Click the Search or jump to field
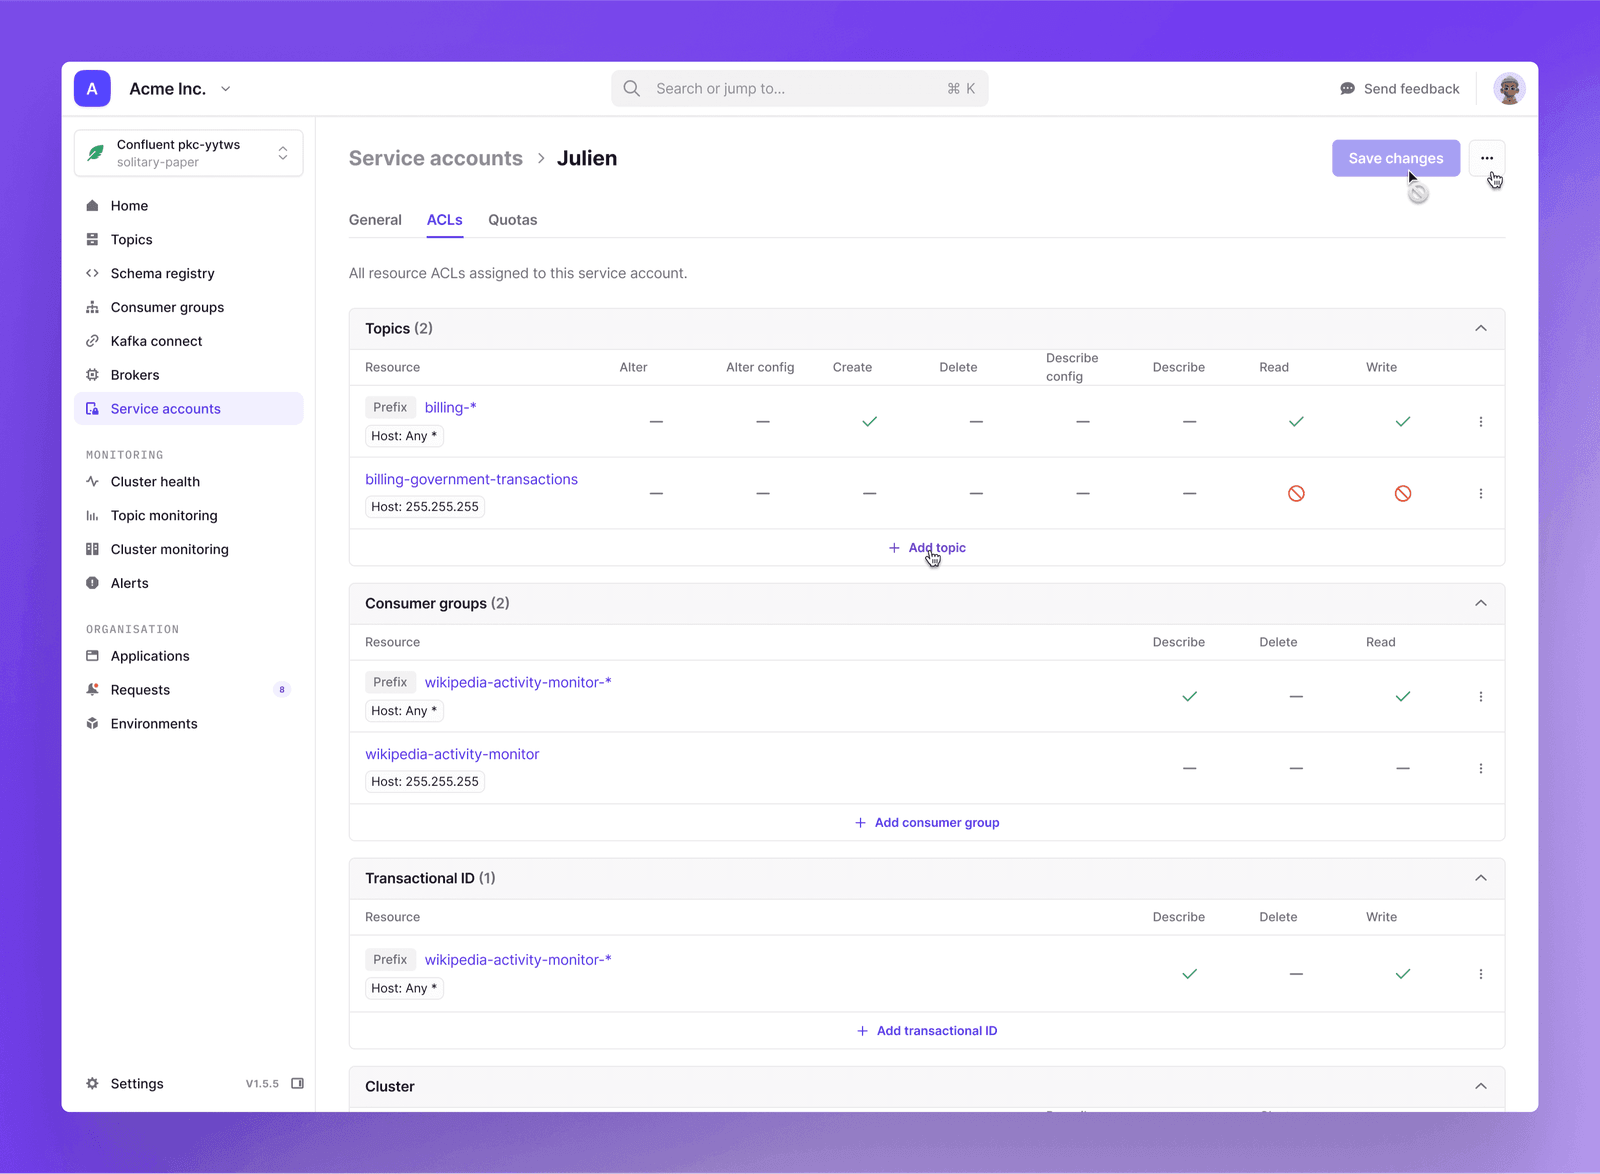The image size is (1600, 1174). click(799, 89)
